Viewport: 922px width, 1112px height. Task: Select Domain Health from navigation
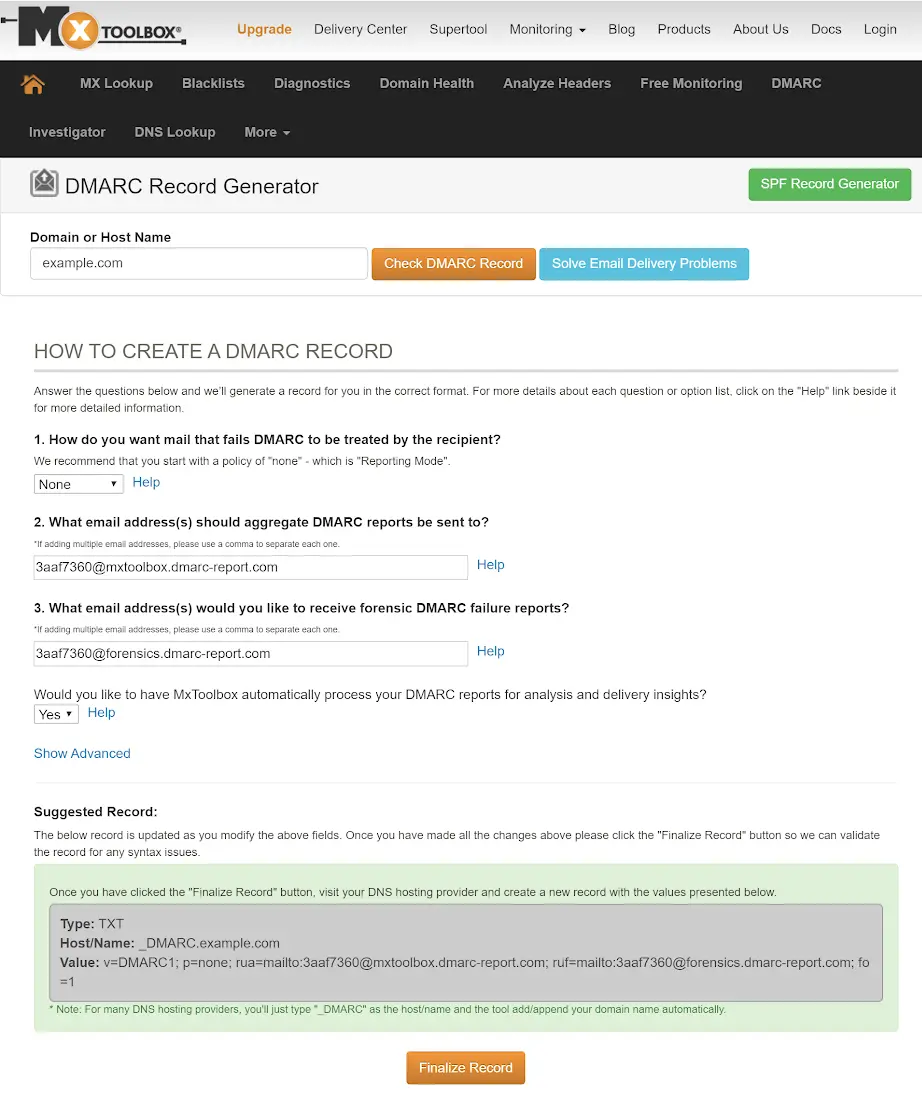coord(427,83)
